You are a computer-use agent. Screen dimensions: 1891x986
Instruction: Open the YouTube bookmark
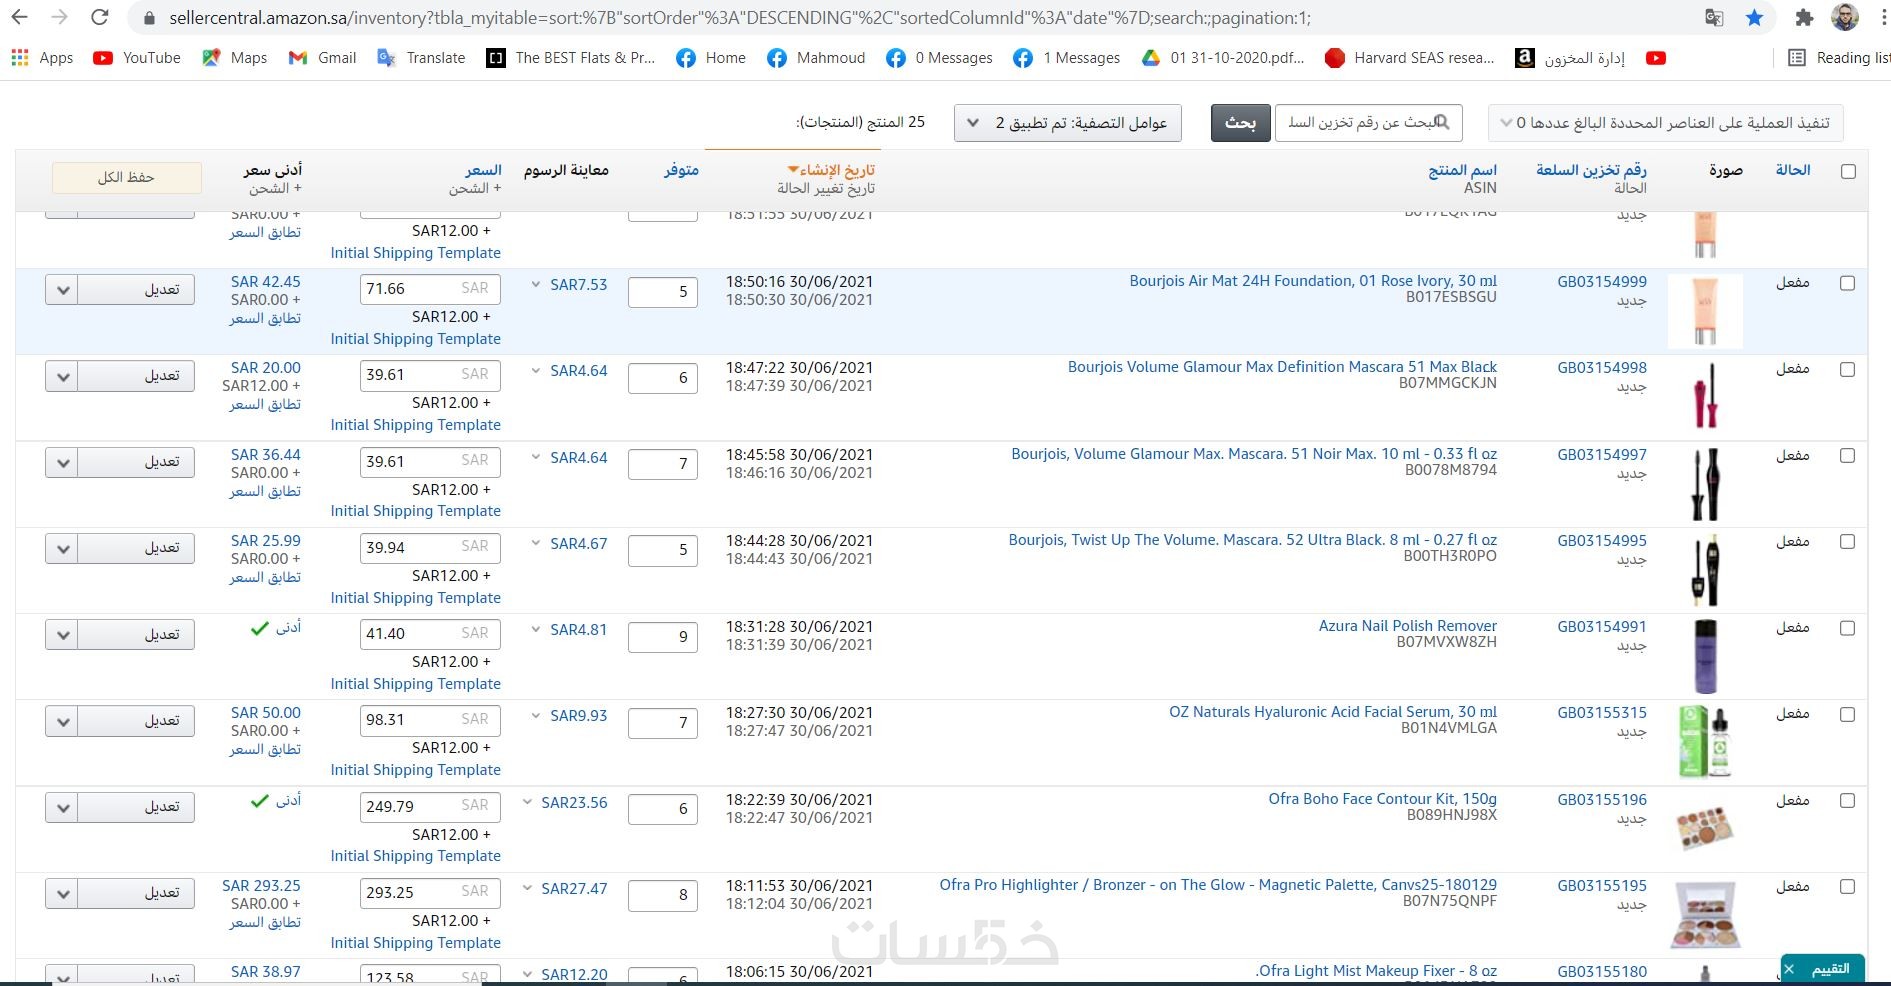click(x=137, y=58)
